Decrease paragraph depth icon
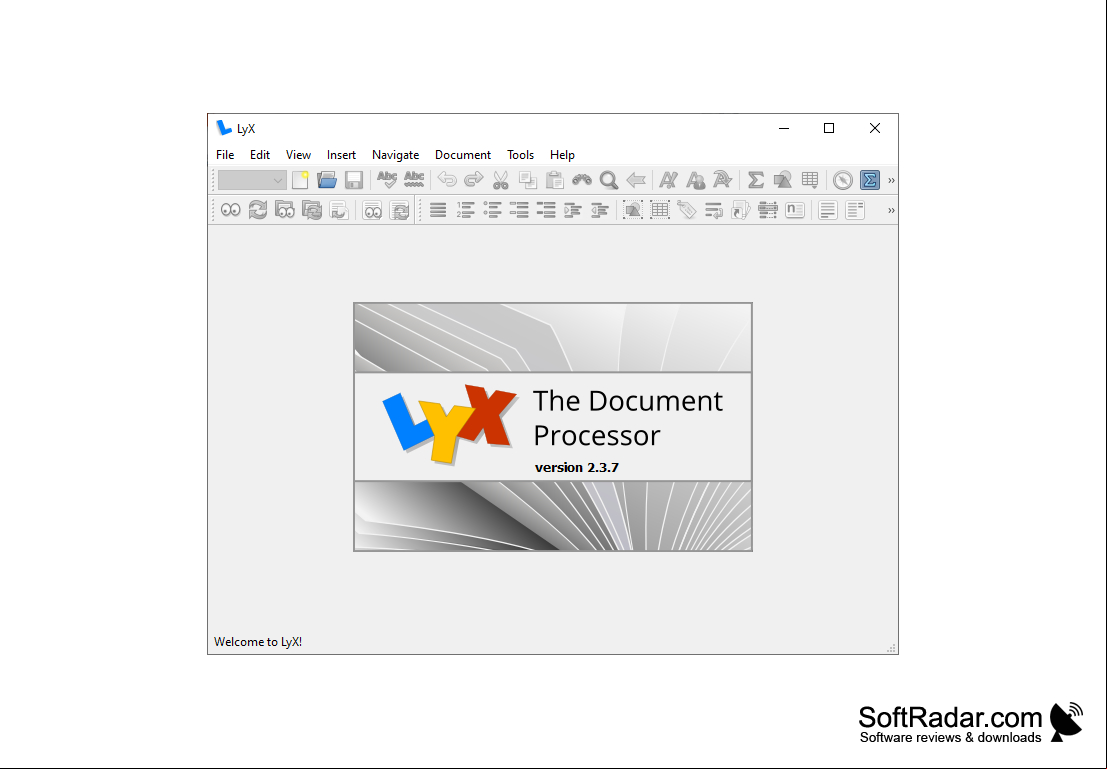The width and height of the screenshot is (1107, 769). [x=599, y=210]
